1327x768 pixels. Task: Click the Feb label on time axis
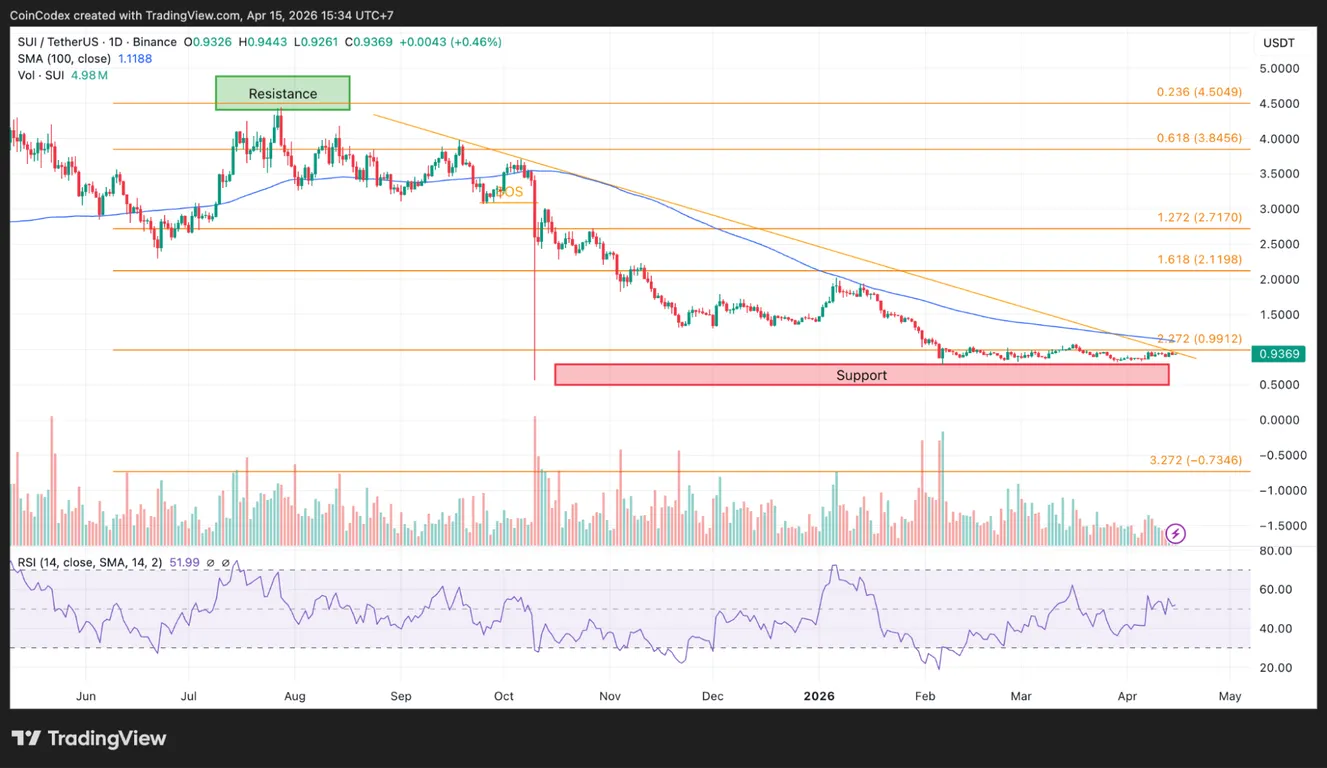[x=925, y=696]
